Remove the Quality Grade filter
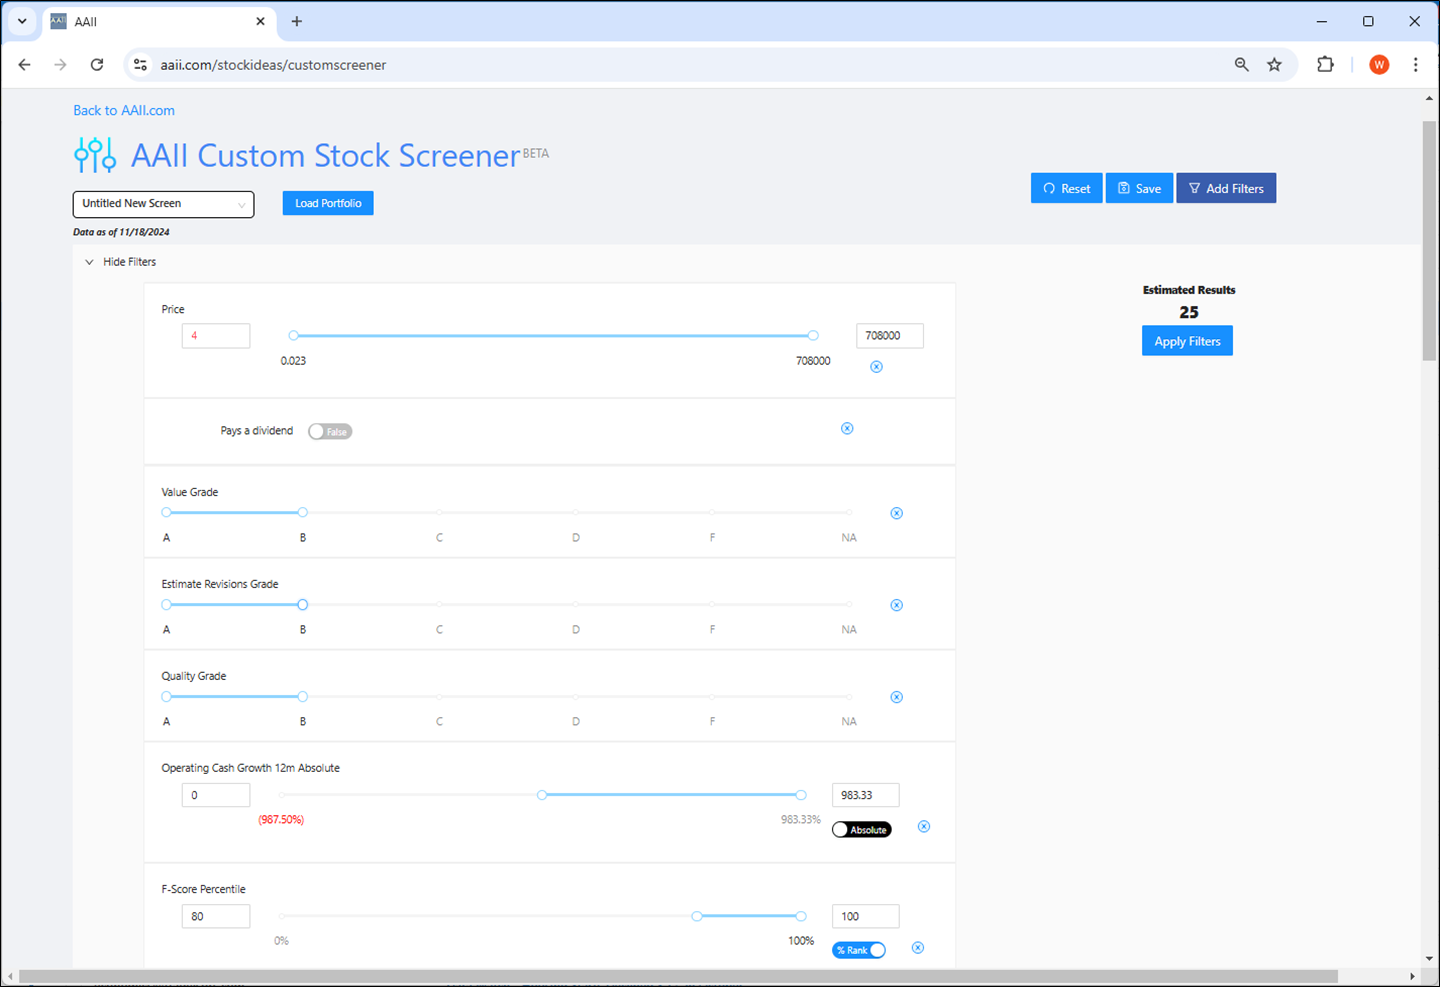This screenshot has width=1440, height=987. 897,697
